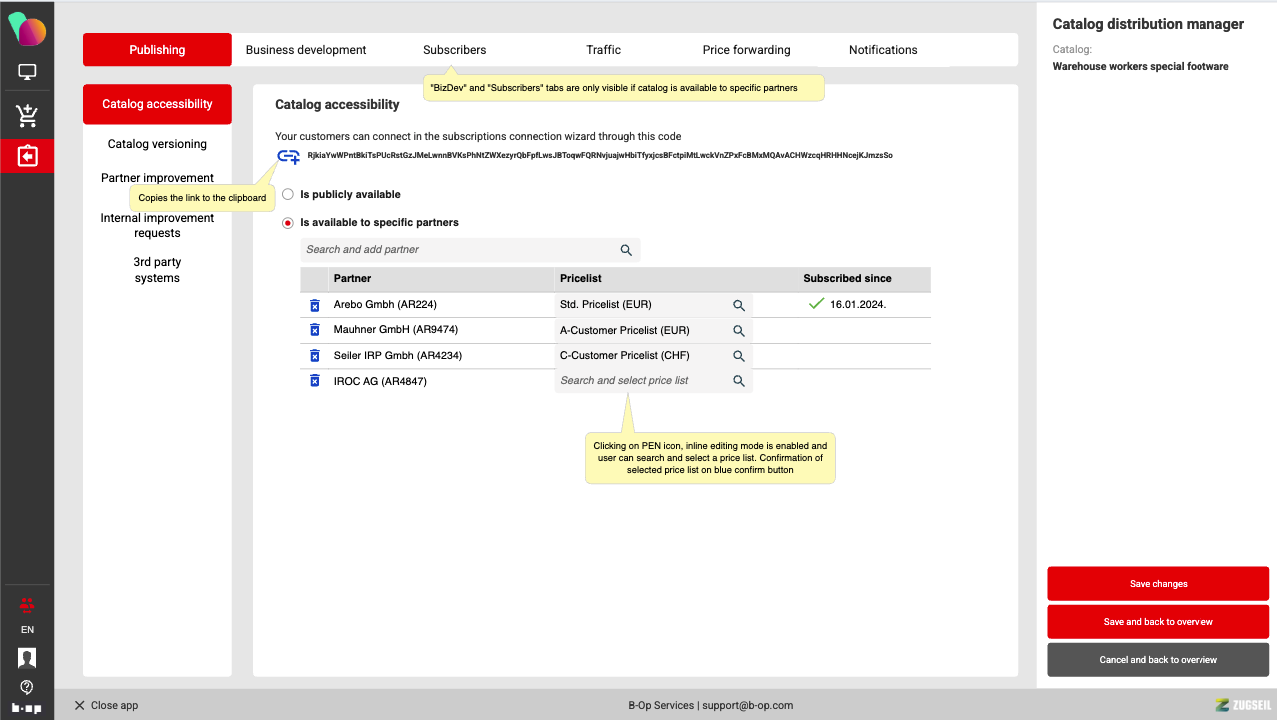Open the A-Customer Pricelist (EUR) search selector
The height and width of the screenshot is (720, 1277).
tap(739, 331)
